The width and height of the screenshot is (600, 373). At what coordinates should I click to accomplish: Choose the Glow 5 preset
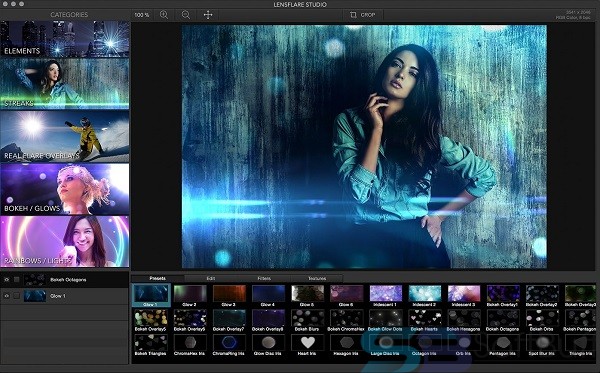coord(307,296)
